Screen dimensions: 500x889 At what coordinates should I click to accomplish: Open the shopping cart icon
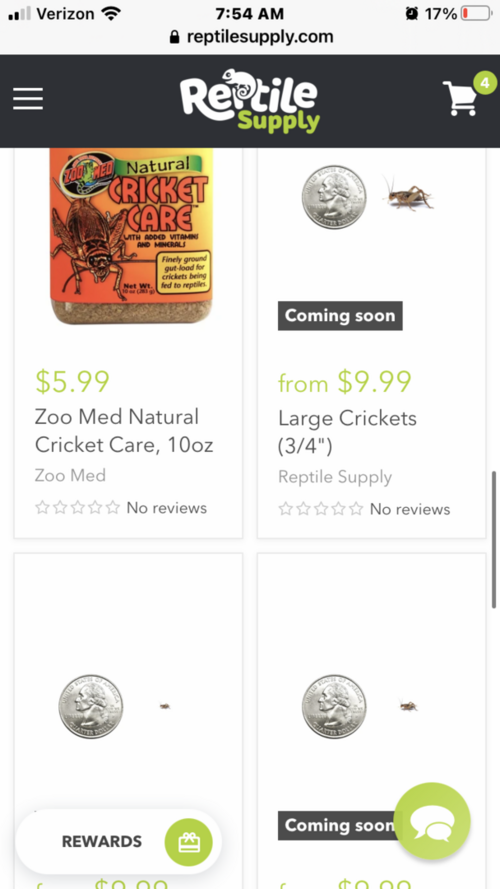coord(460,99)
